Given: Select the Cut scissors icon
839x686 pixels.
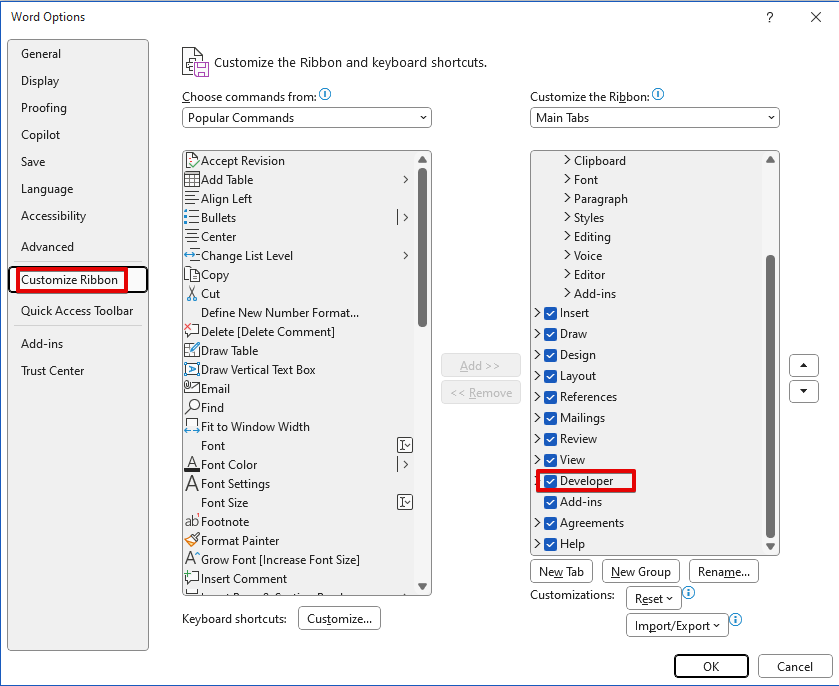Looking at the screenshot, I should click(192, 294).
